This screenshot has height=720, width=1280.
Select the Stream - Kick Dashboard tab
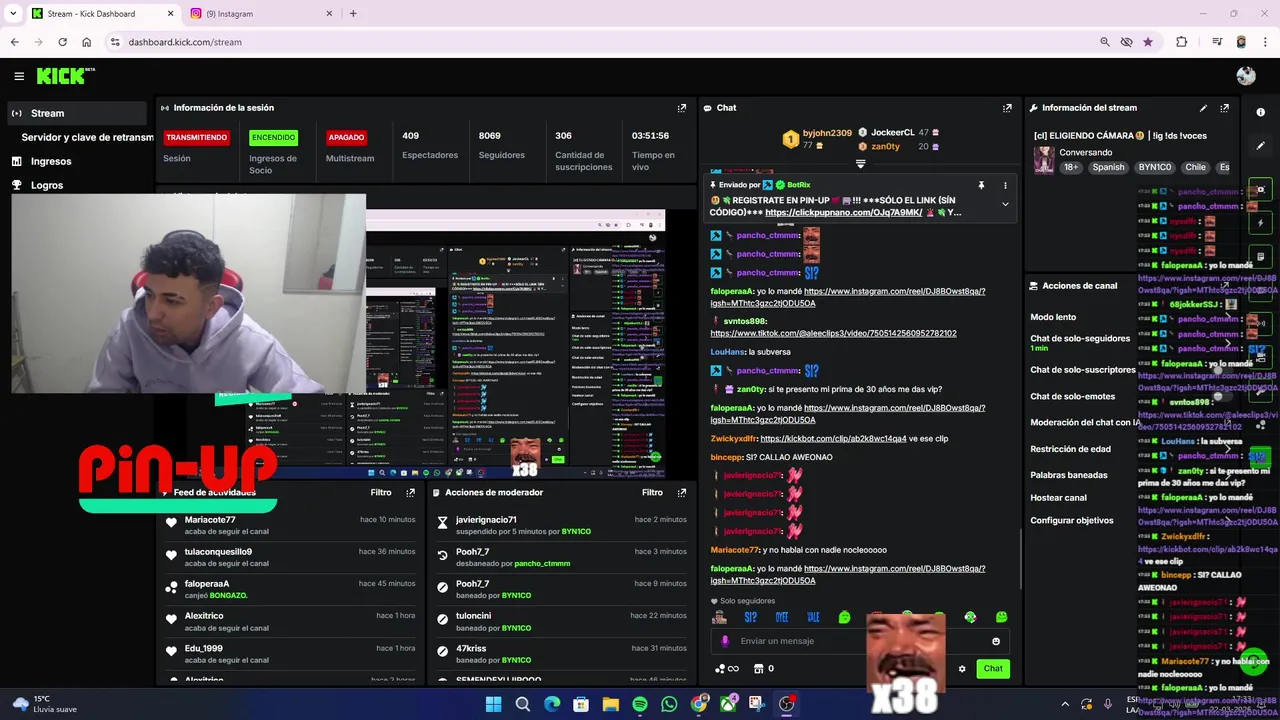[x=100, y=14]
